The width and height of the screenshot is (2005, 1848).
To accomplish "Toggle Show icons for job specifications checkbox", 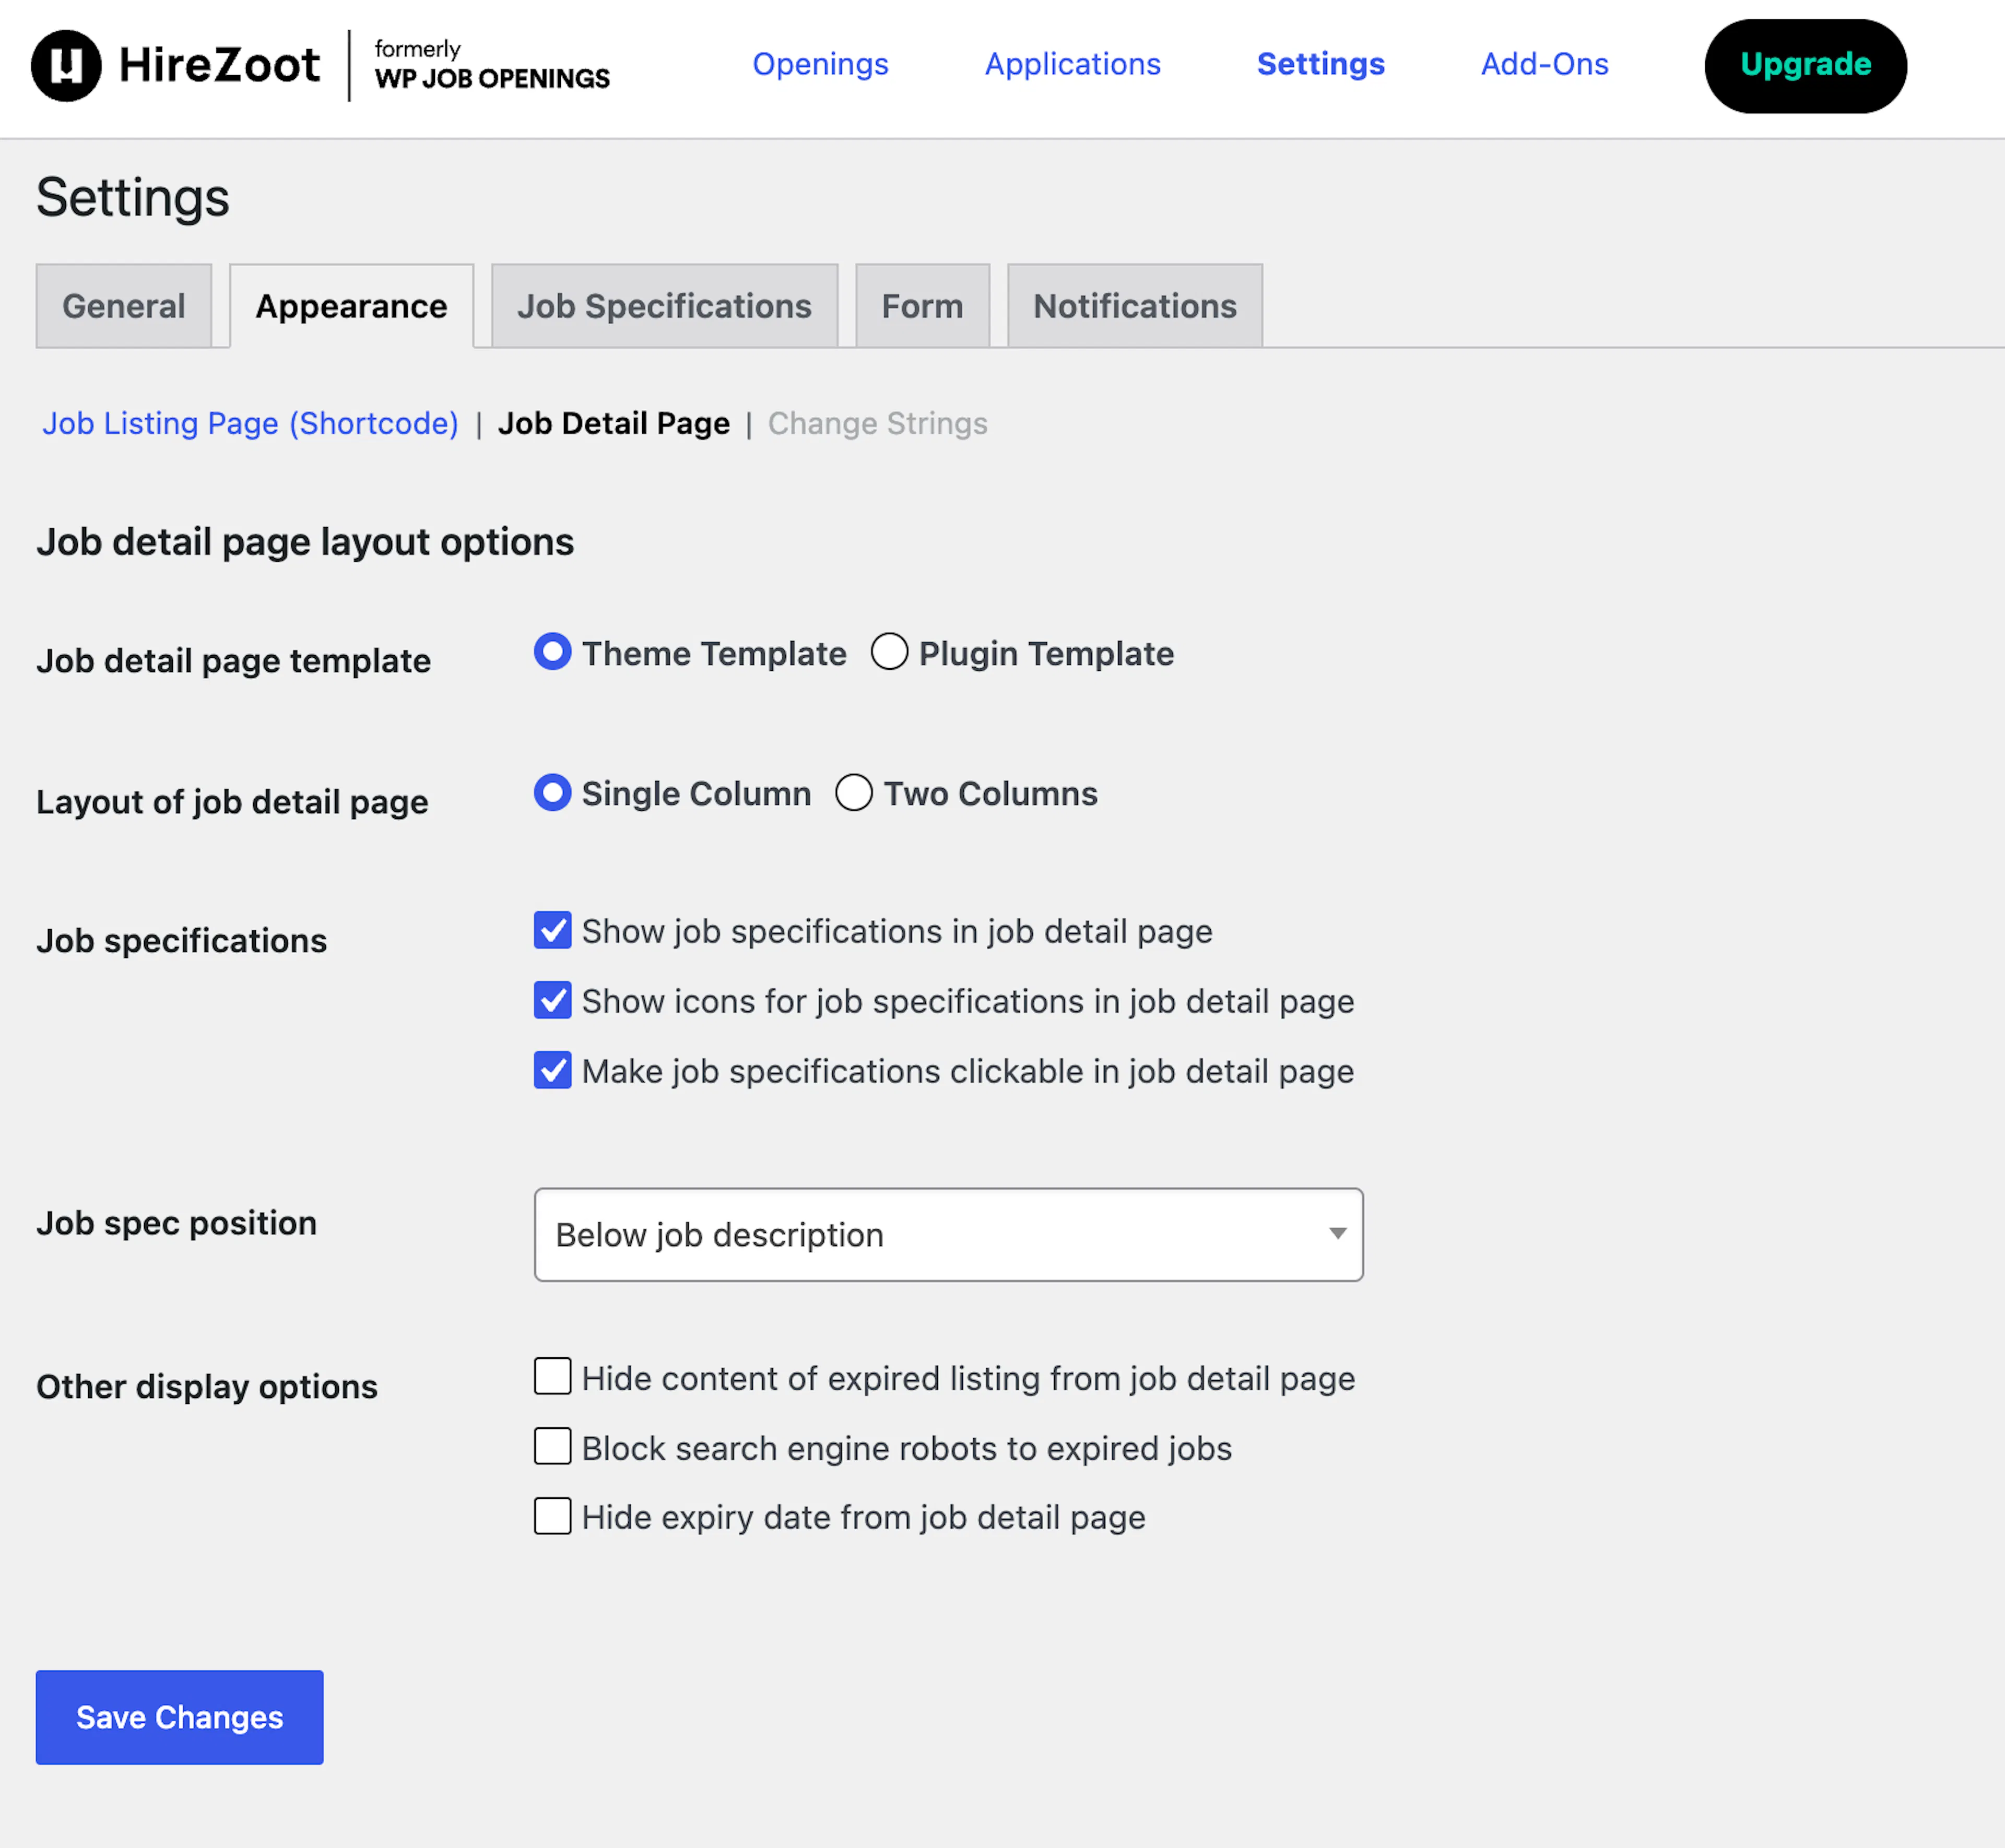I will (x=552, y=1000).
